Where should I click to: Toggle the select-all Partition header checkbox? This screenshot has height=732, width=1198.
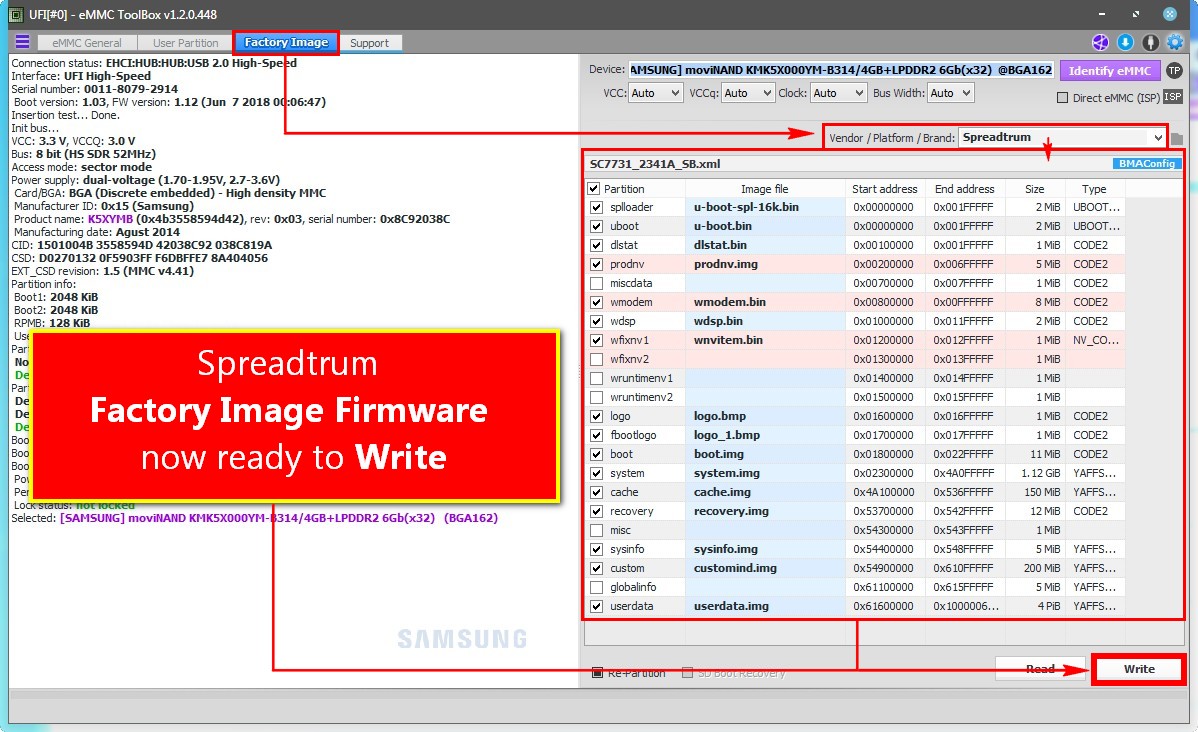(594, 189)
